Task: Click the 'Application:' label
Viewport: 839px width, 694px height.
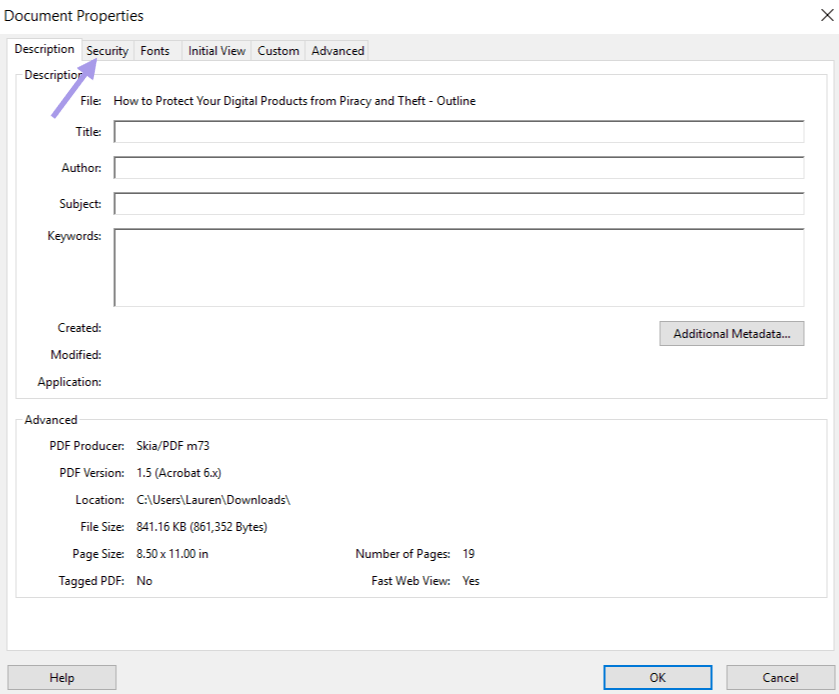Action: coord(69,382)
